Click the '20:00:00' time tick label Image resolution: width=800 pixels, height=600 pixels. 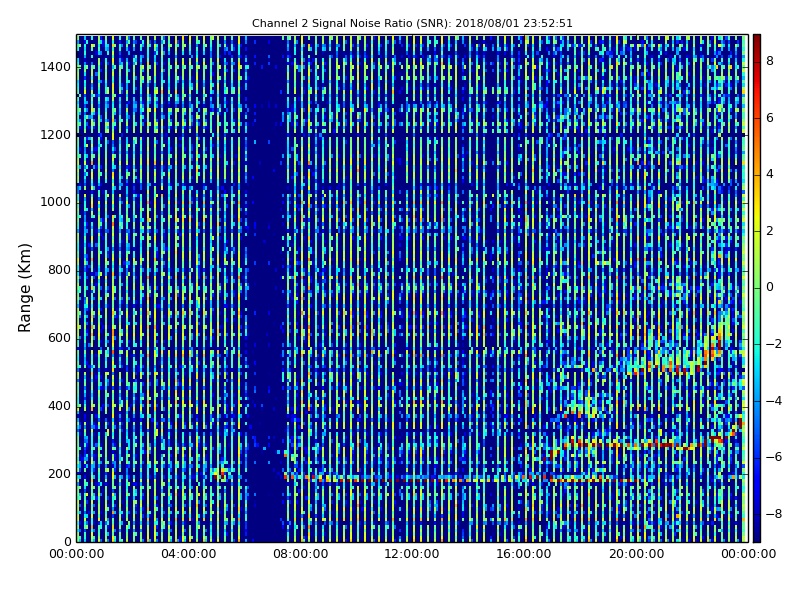[636, 554]
